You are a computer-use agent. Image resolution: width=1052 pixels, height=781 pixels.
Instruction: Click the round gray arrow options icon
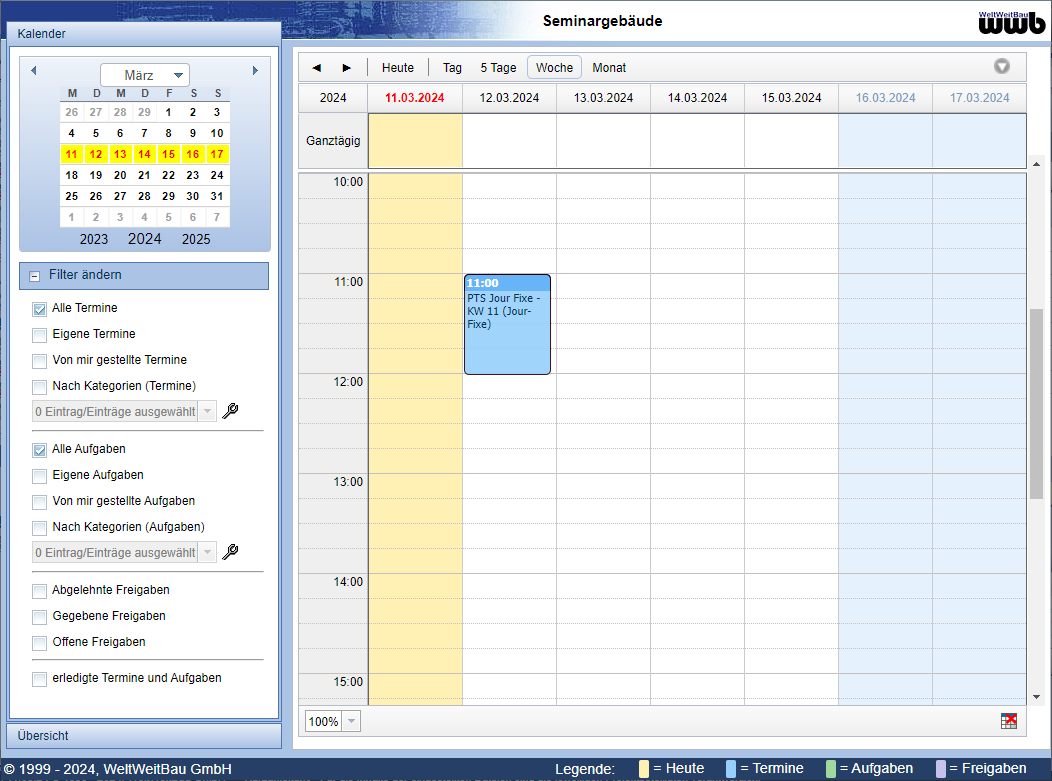1001,67
